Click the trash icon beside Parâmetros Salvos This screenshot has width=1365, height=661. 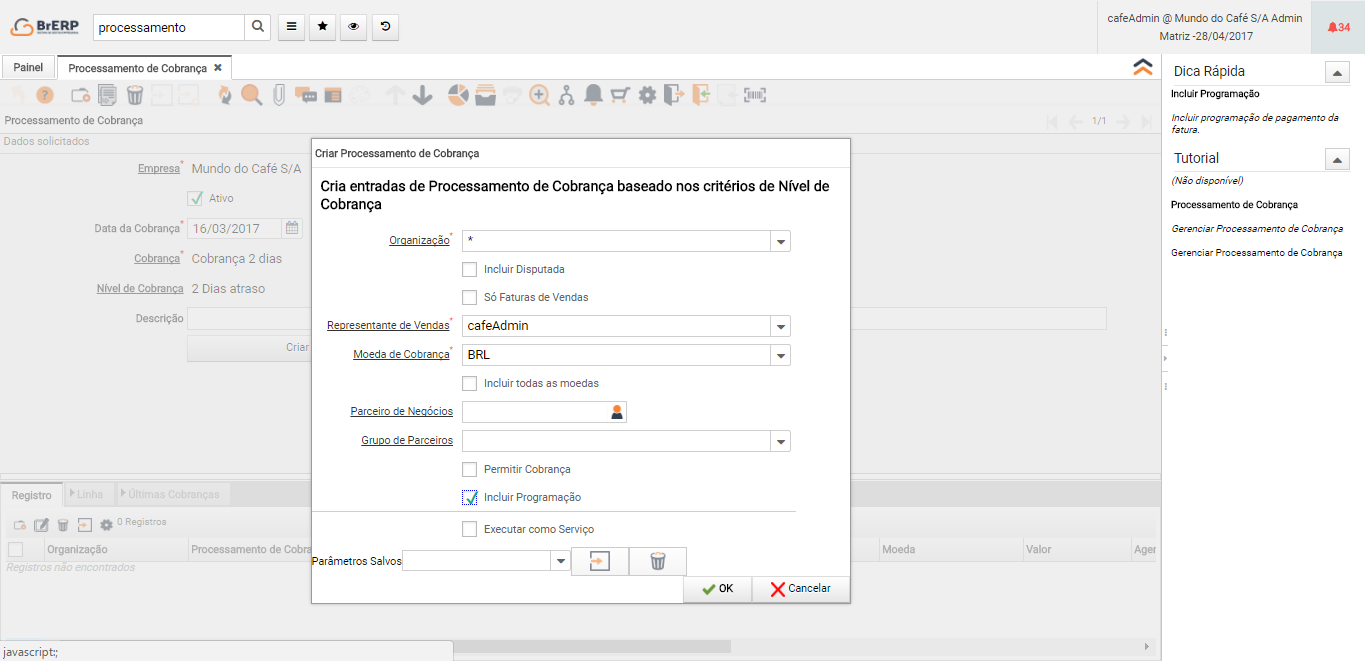click(x=657, y=562)
